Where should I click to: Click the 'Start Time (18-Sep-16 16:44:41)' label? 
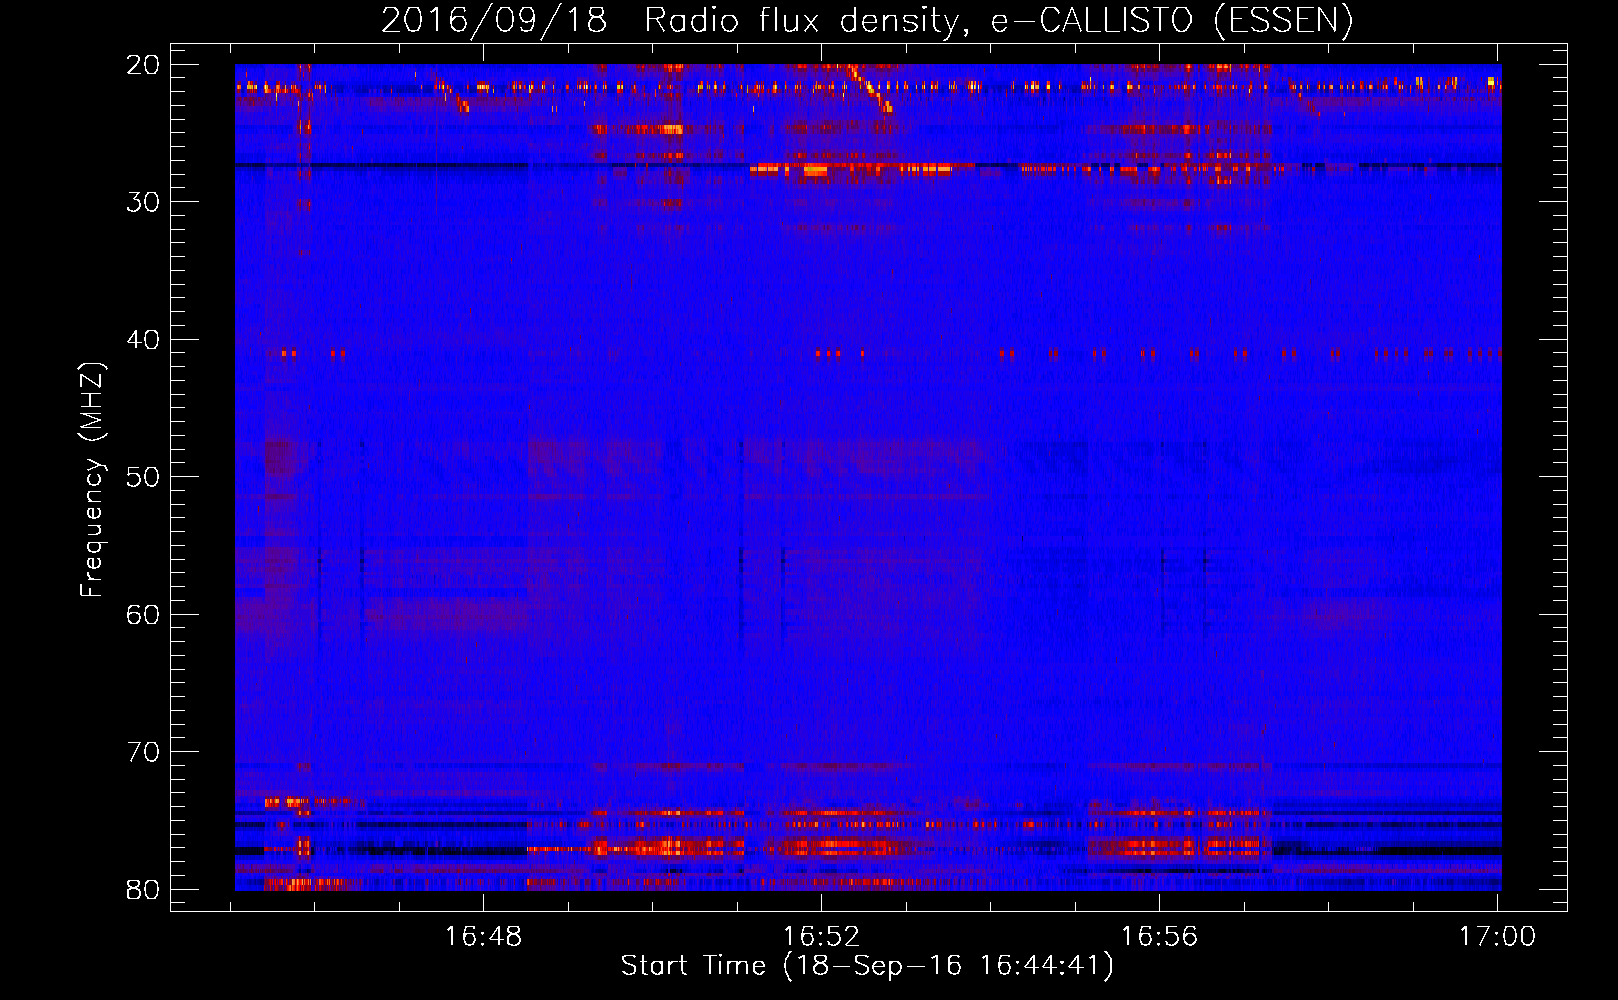867,966
